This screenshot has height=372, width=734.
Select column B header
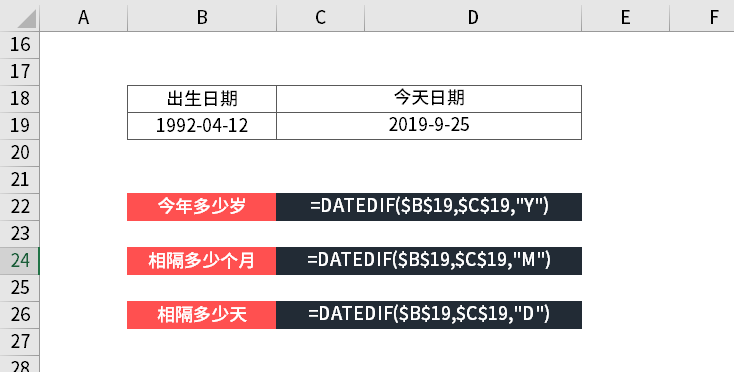pos(202,17)
